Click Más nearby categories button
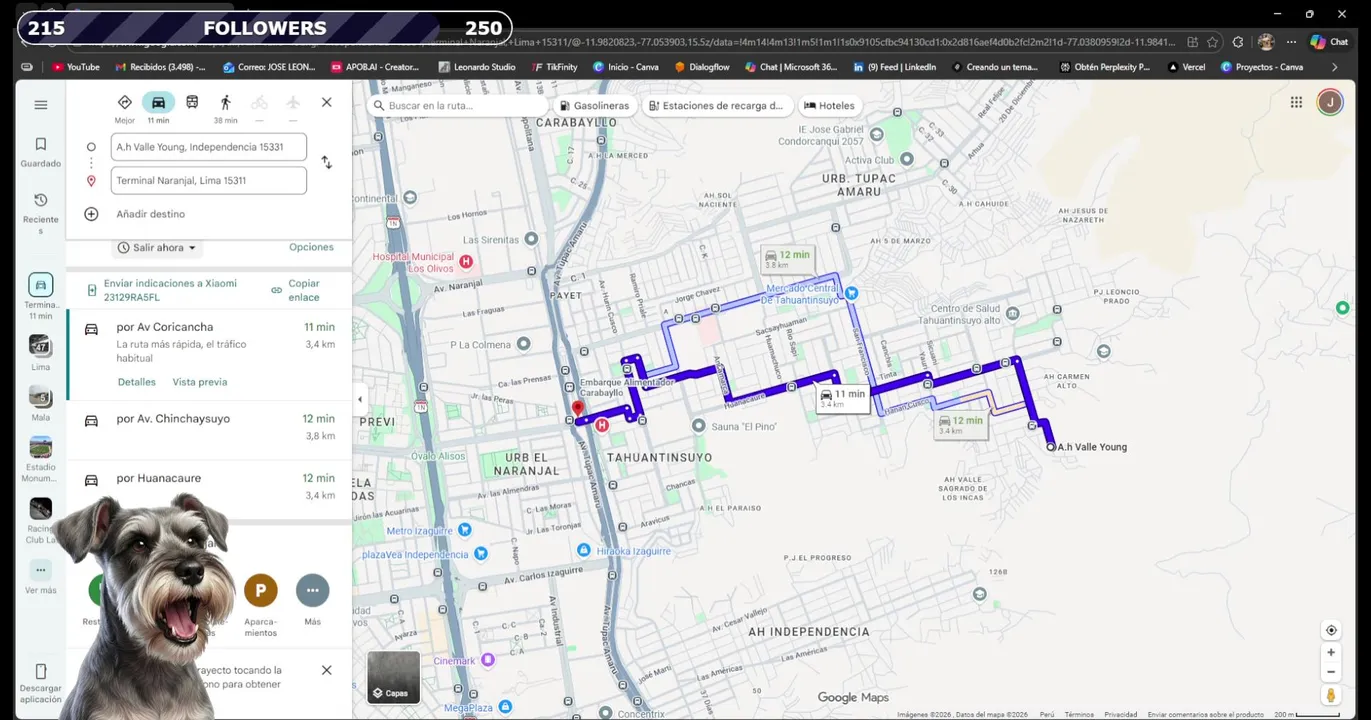 coord(313,590)
